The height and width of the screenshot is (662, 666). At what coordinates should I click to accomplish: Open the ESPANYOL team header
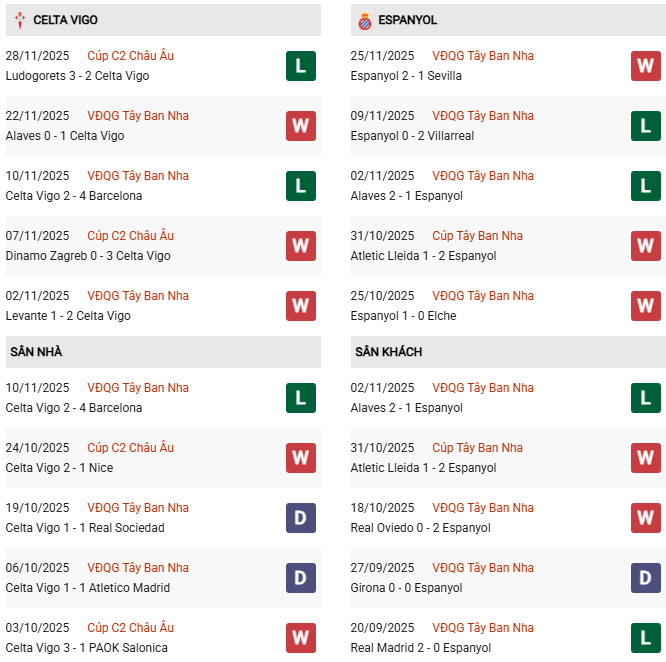(x=408, y=20)
